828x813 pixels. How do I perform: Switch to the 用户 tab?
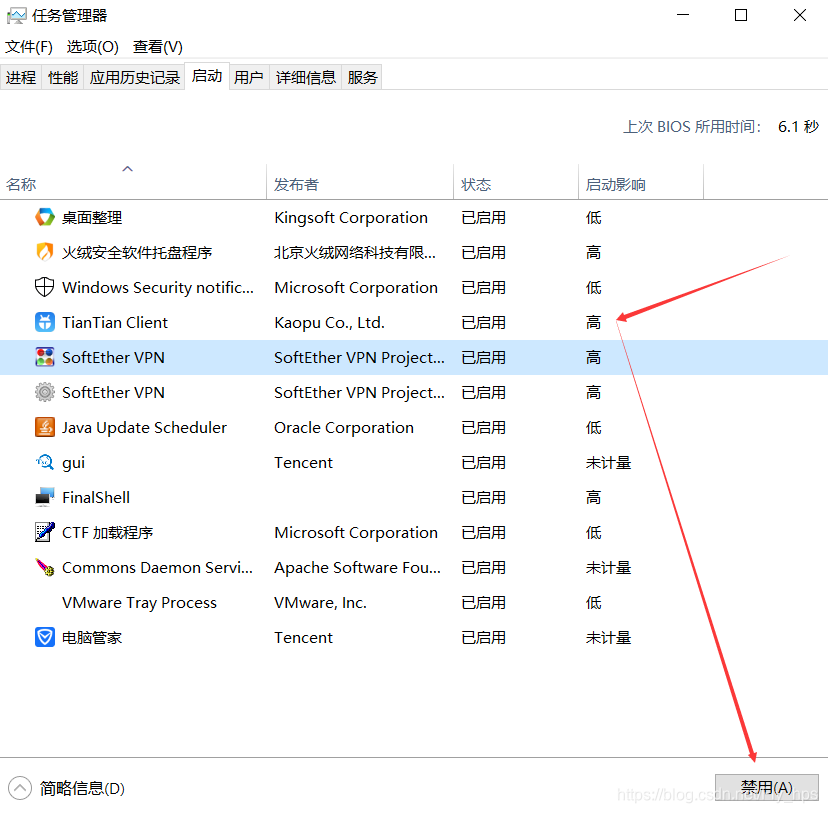point(249,78)
